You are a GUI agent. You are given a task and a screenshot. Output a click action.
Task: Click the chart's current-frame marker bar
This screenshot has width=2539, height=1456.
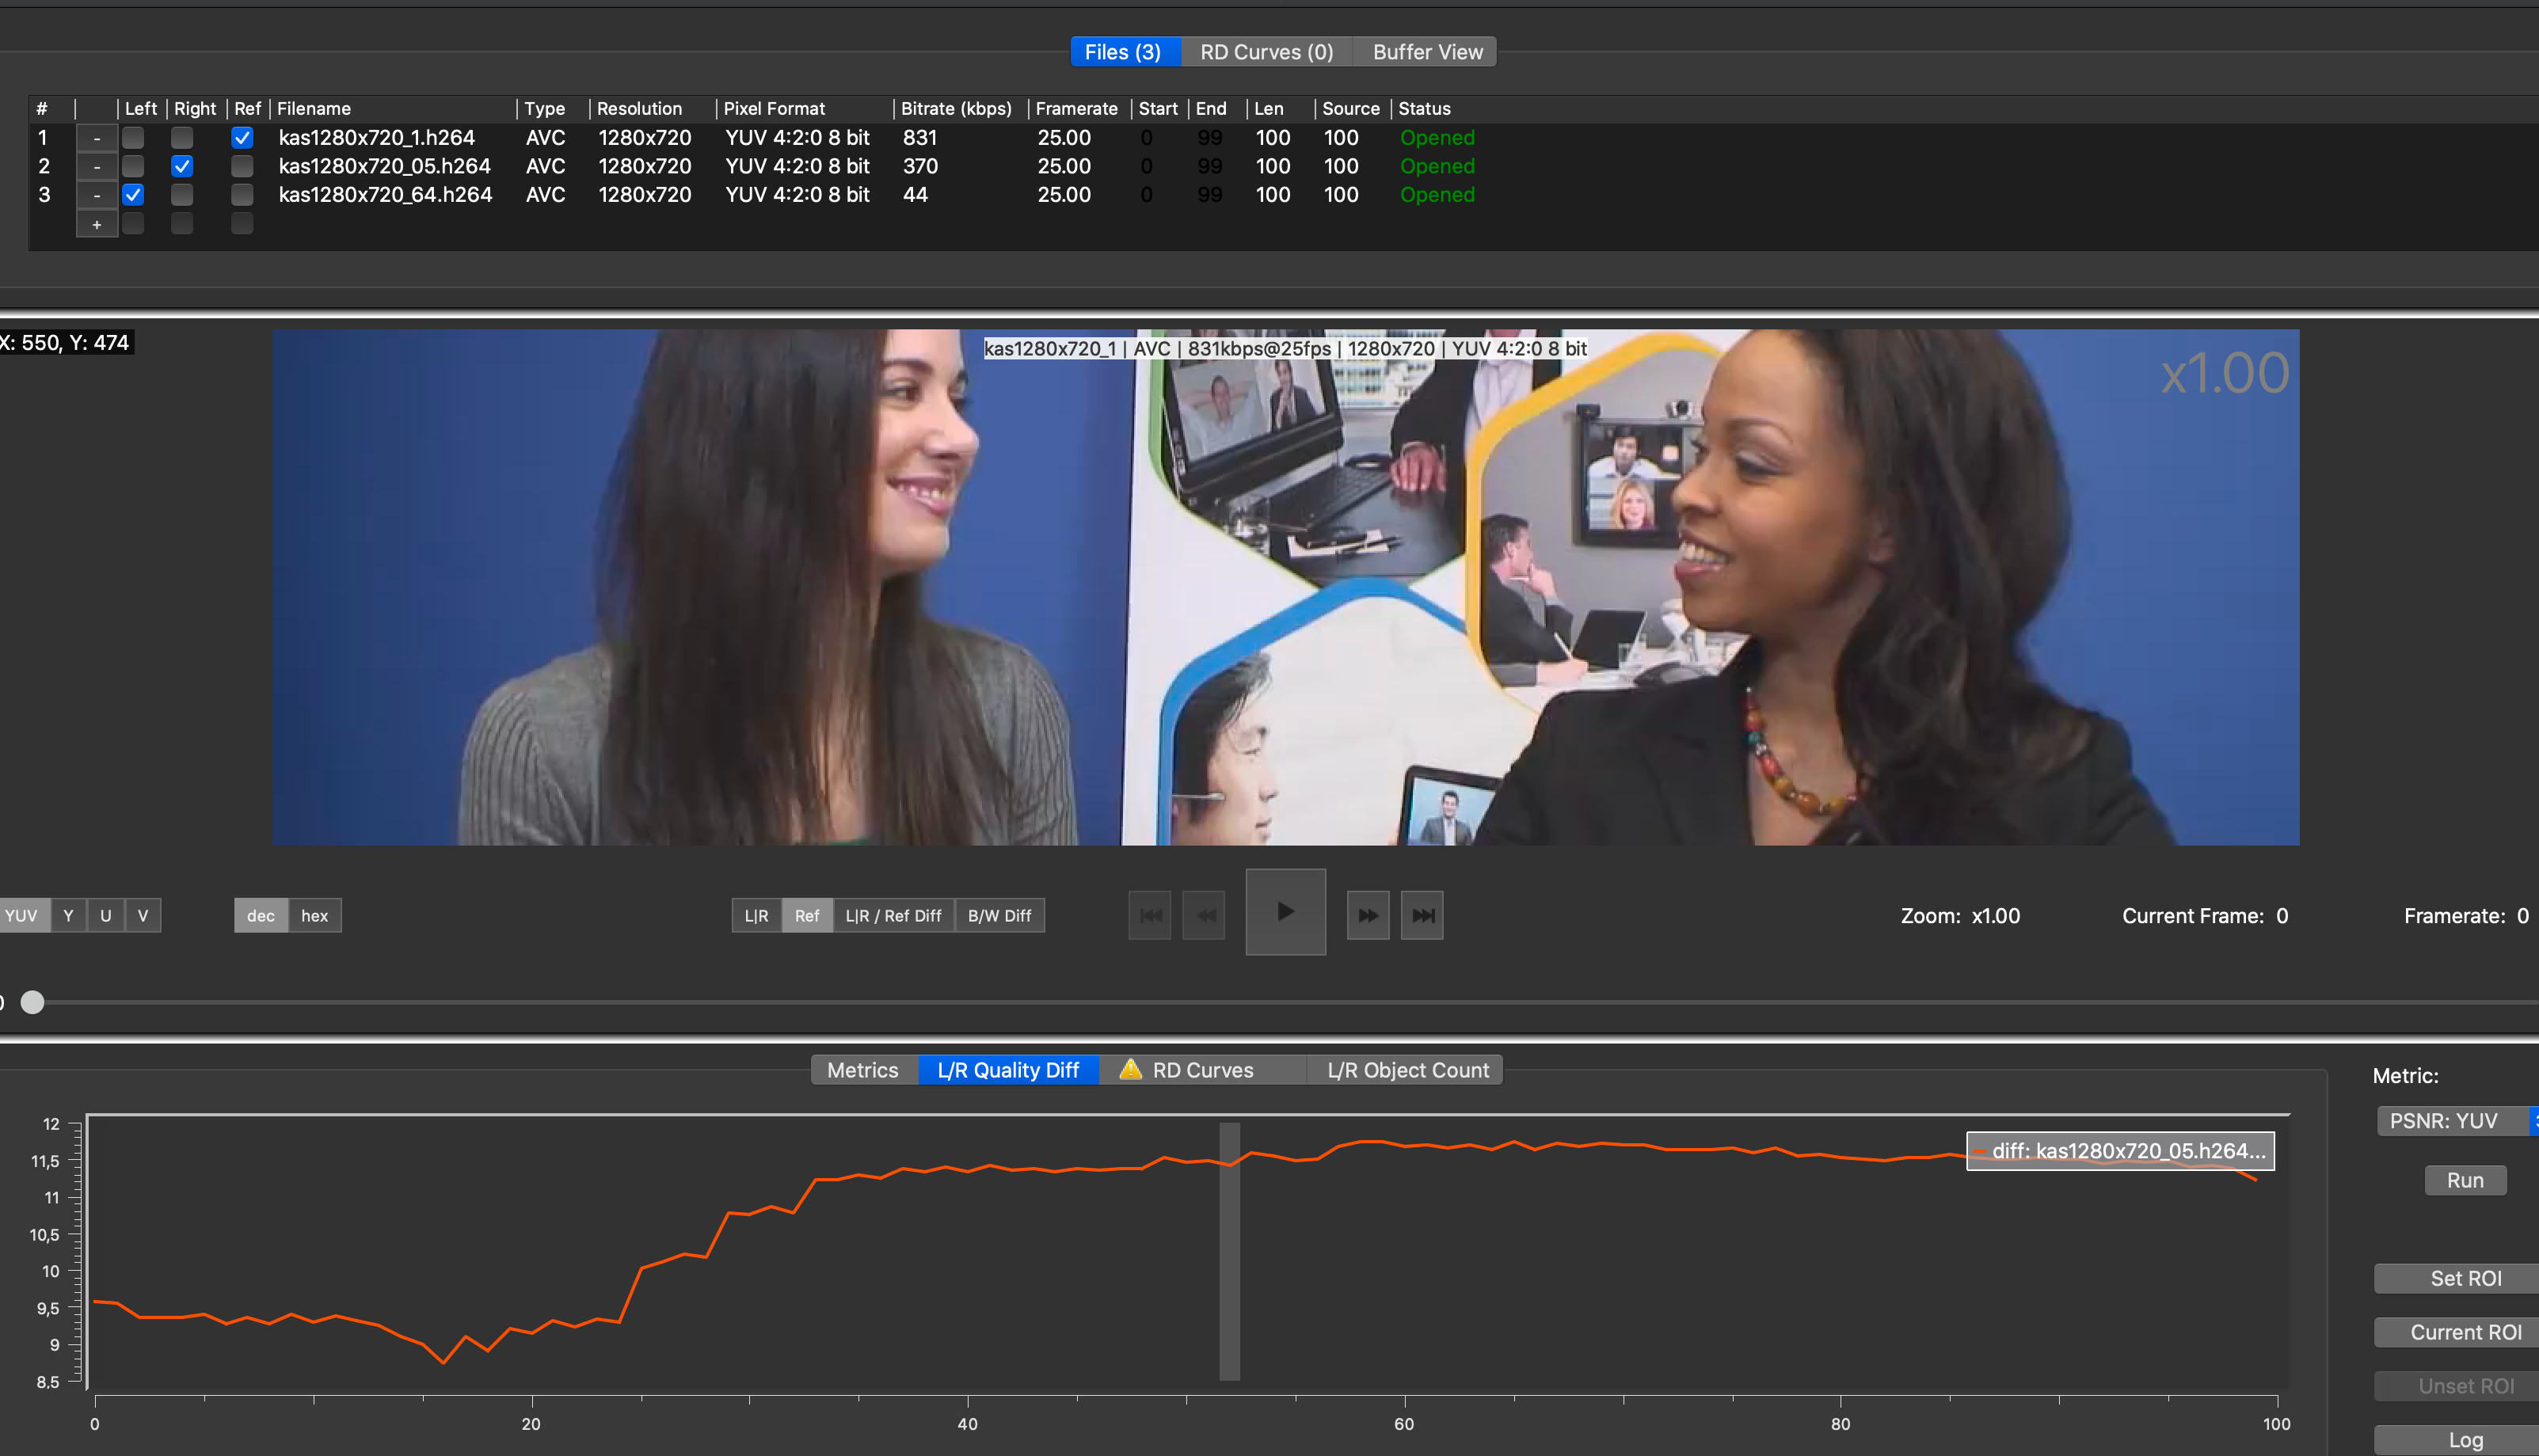coord(1229,1251)
